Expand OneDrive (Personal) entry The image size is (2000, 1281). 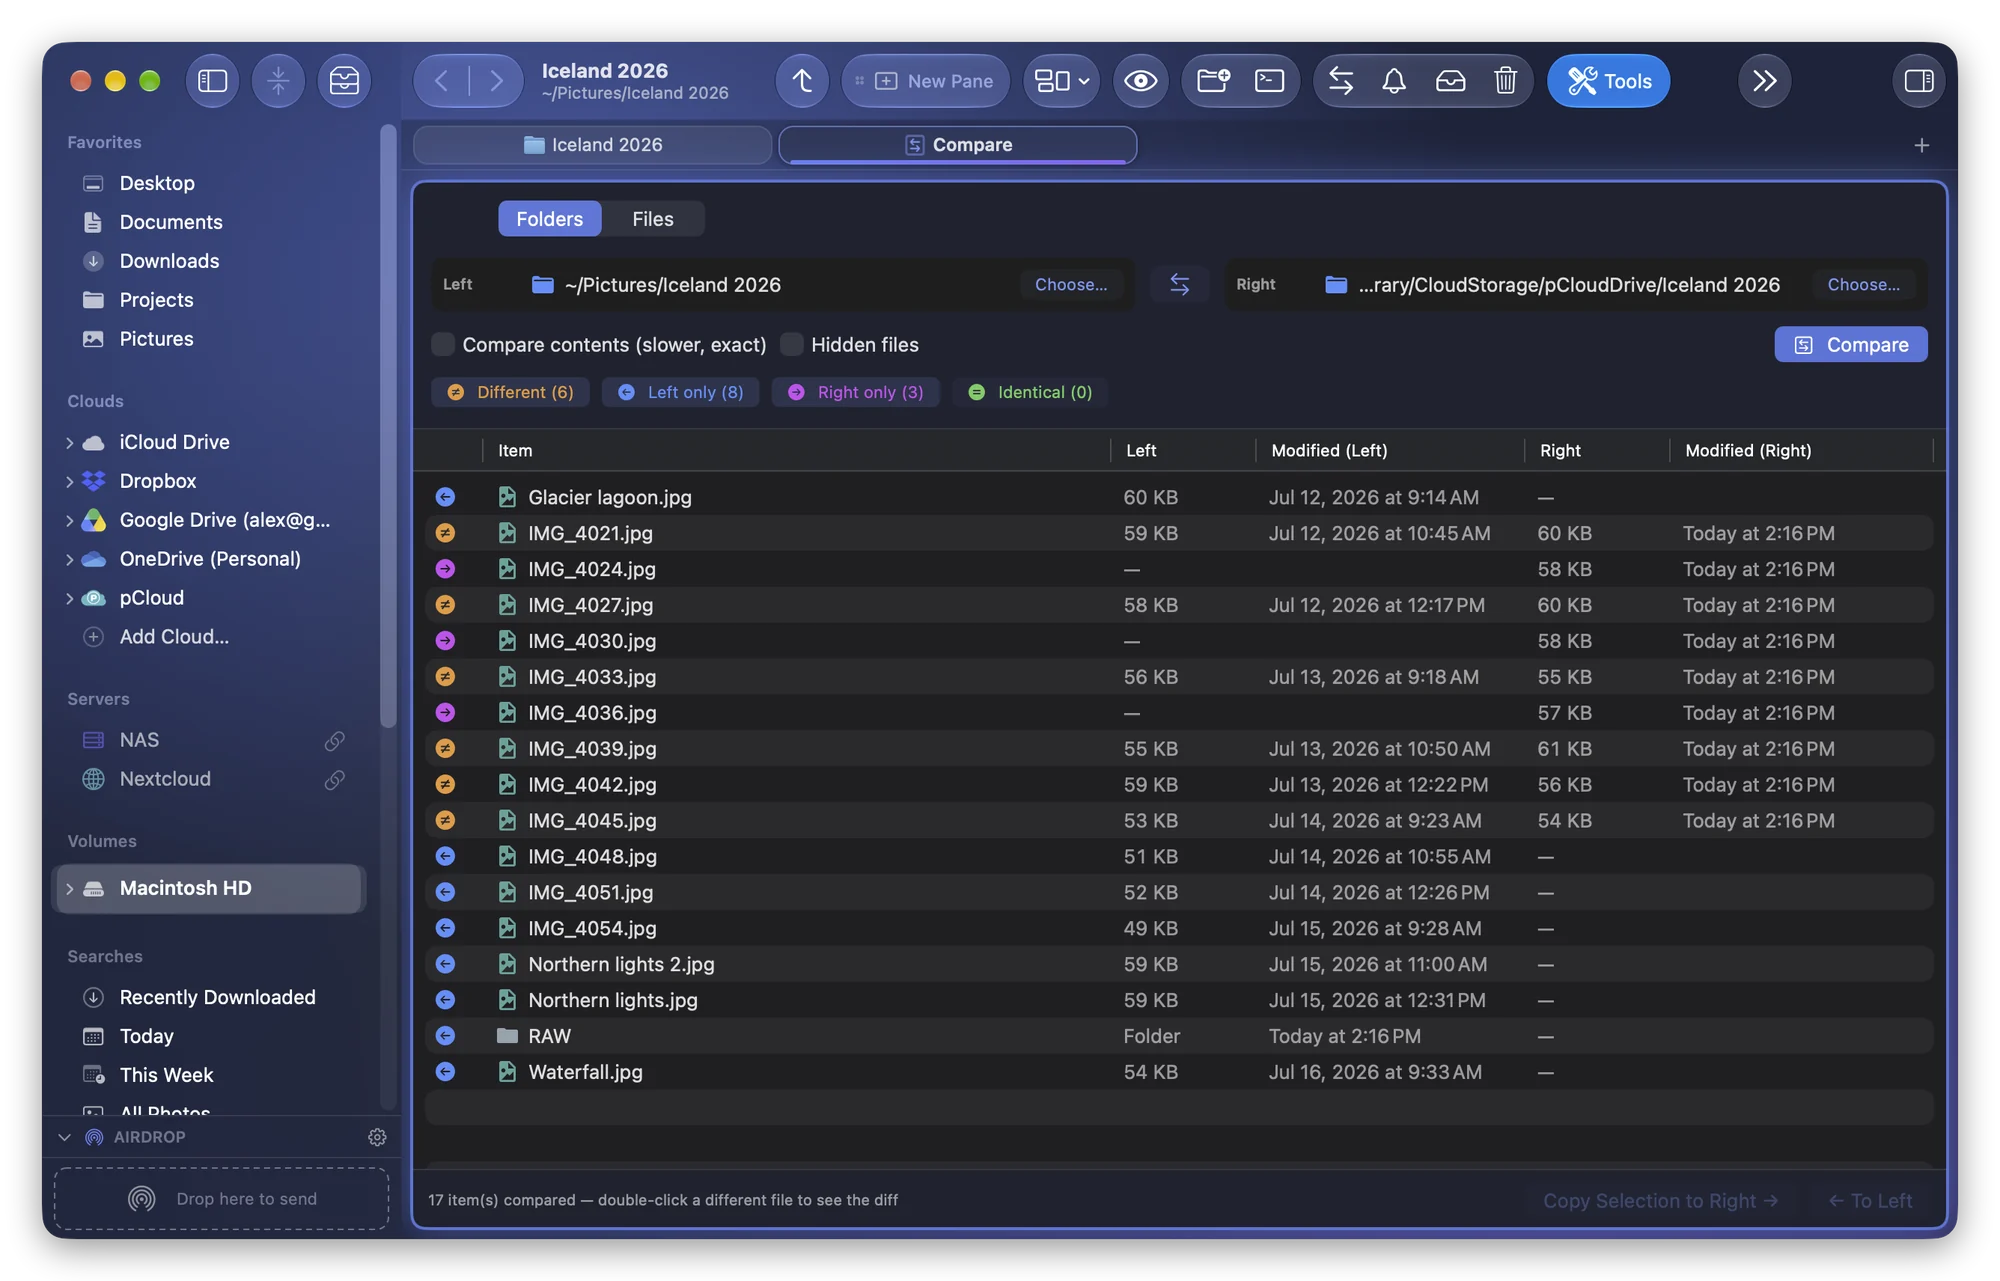[70, 560]
